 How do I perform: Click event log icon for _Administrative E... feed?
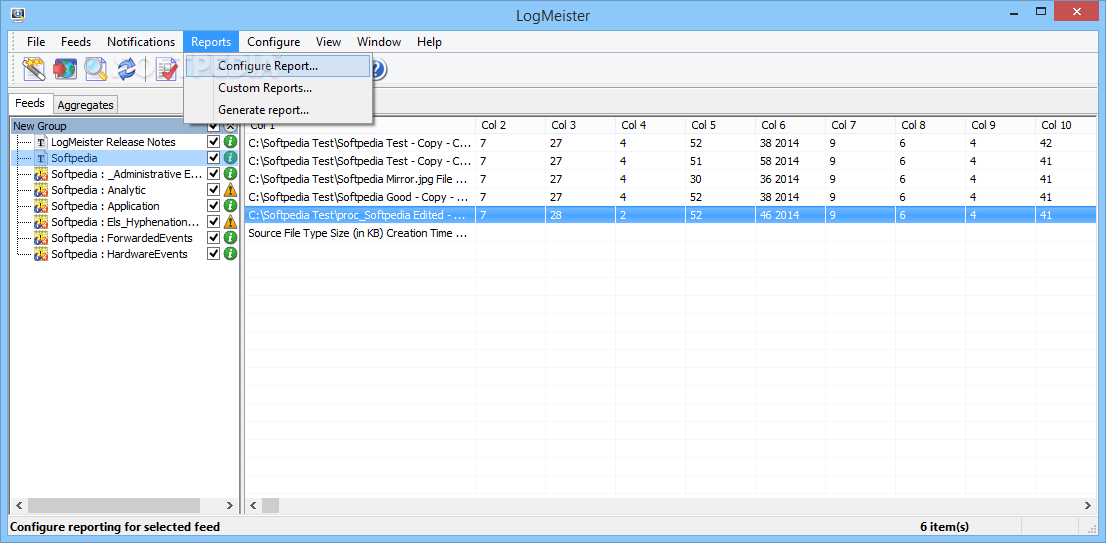coord(41,173)
